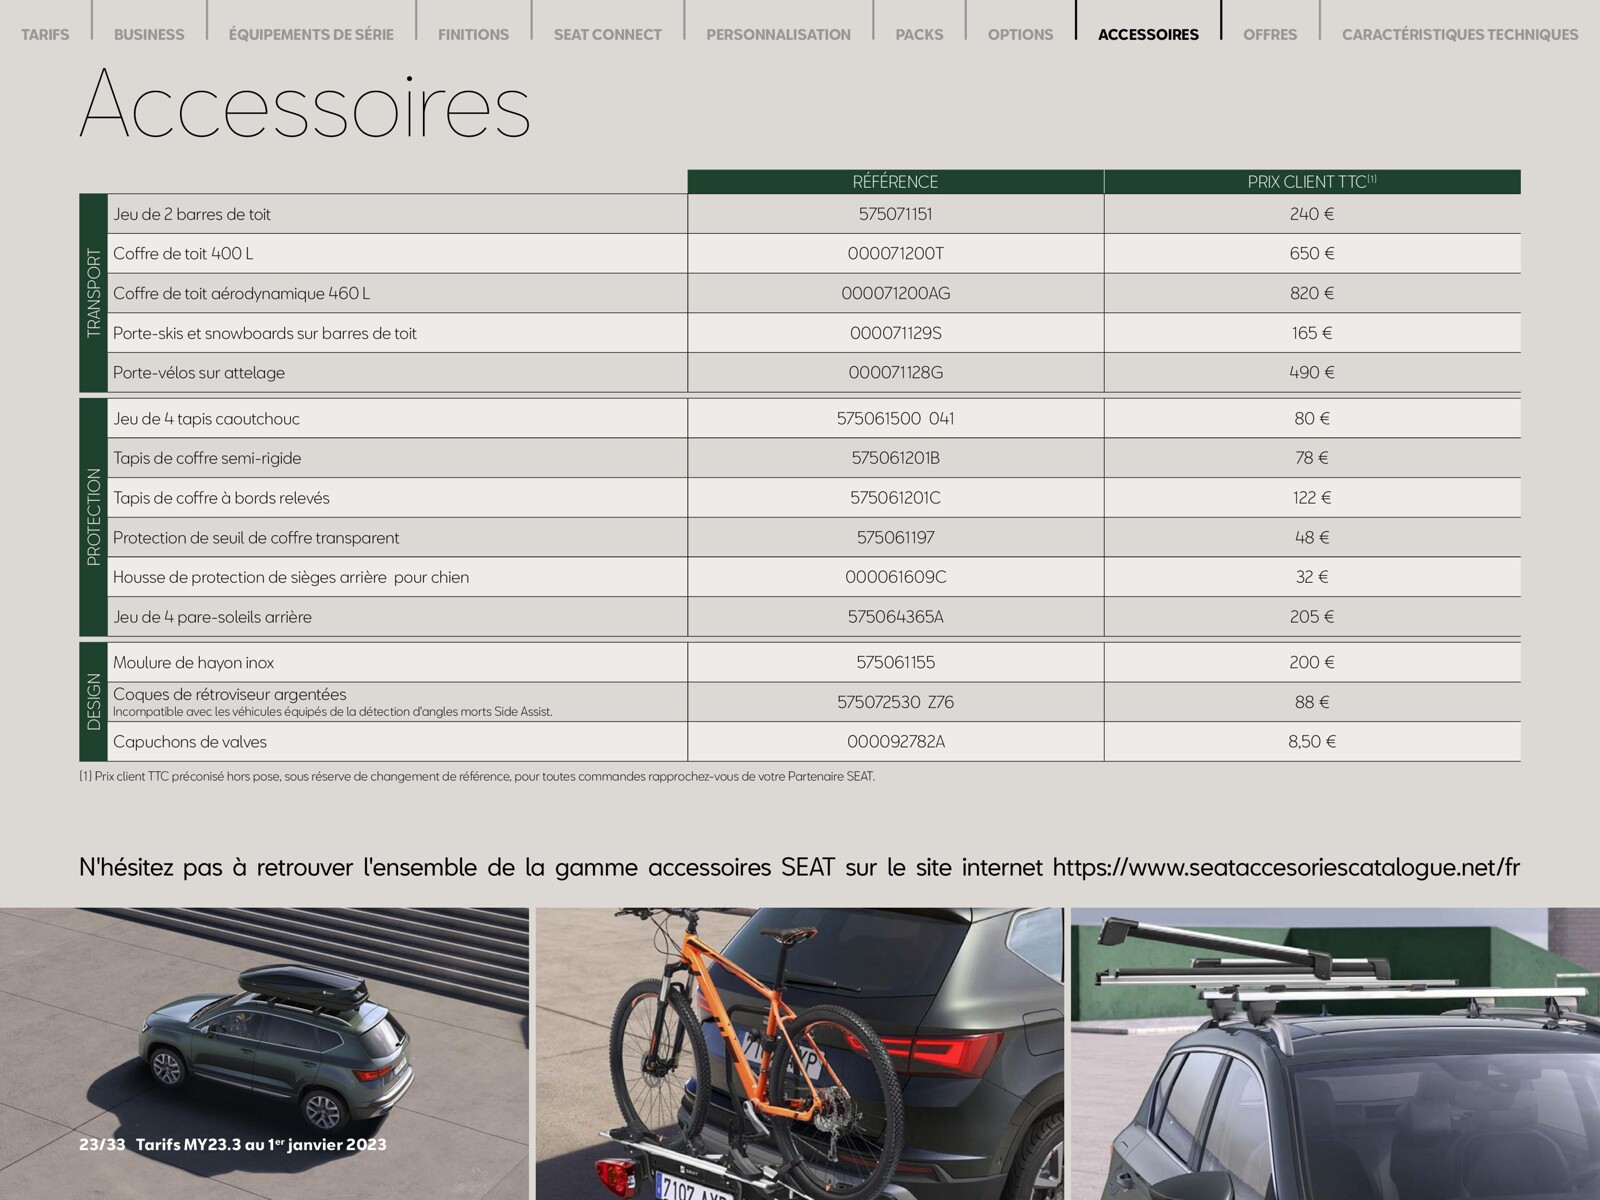
Task: Click the RÉFÉRENCE column header
Action: coord(895,181)
